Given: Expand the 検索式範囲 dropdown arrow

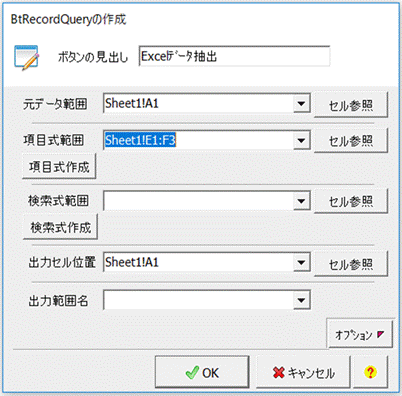Looking at the screenshot, I should tap(301, 201).
